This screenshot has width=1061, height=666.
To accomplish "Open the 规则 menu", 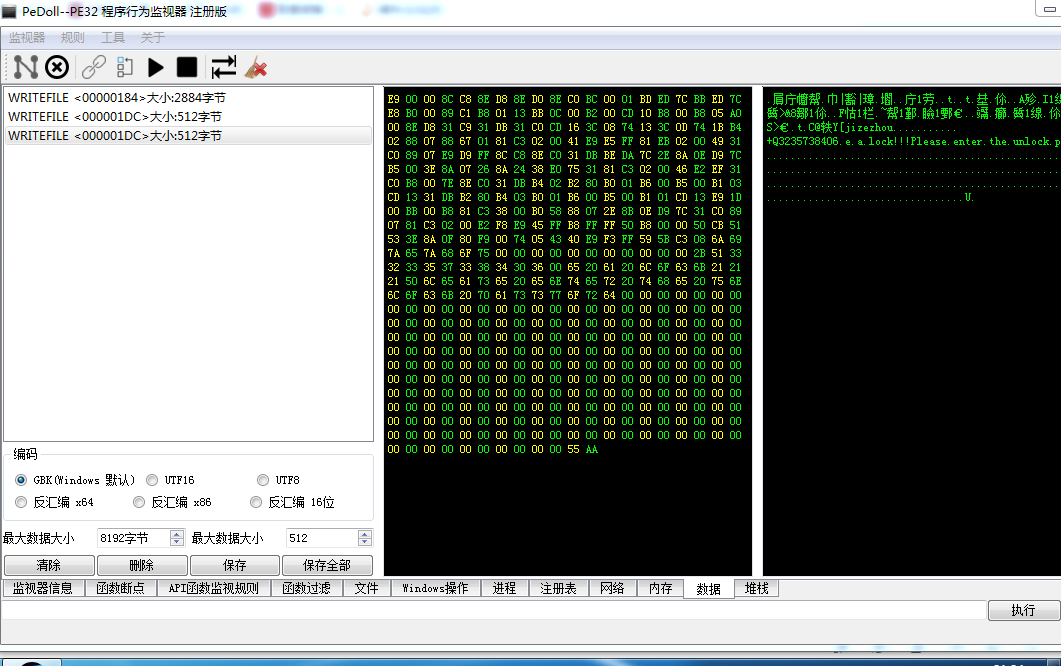I will pyautogui.click(x=72, y=38).
